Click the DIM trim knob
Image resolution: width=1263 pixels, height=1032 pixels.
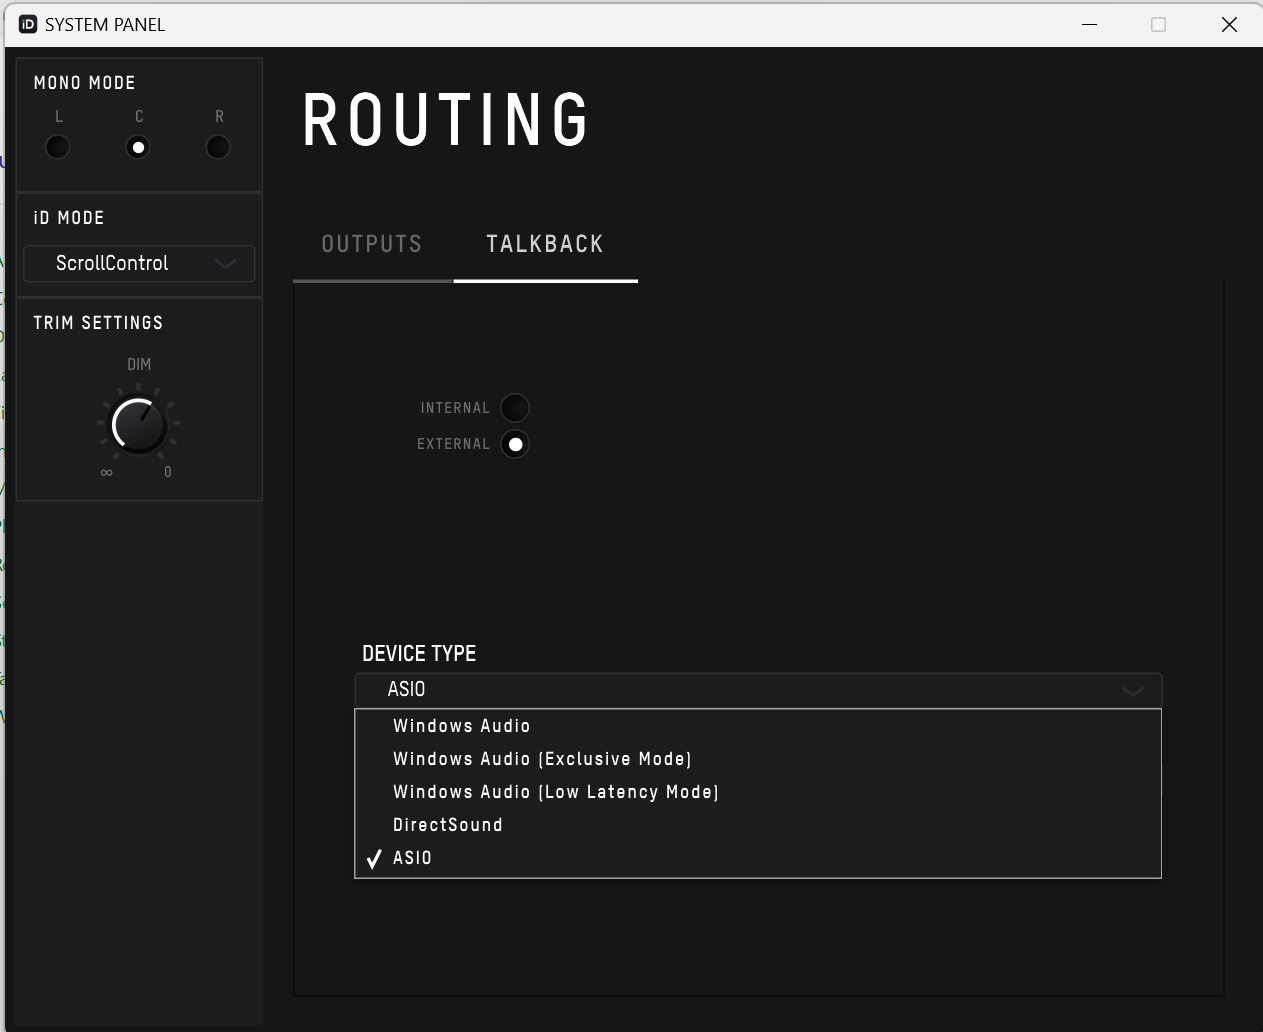pyautogui.click(x=139, y=425)
